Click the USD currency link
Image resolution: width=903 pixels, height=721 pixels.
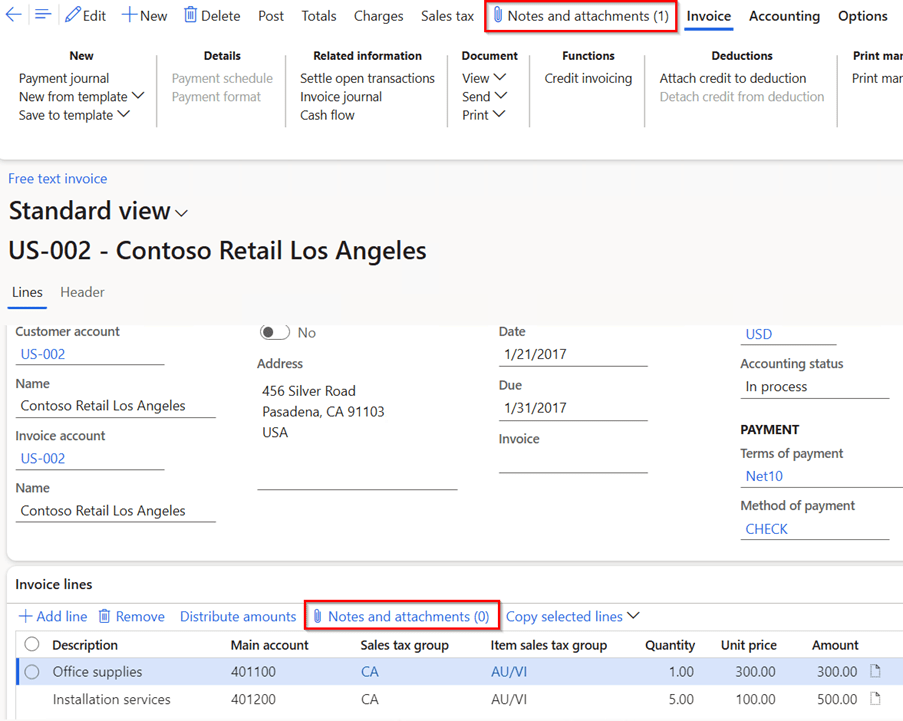click(x=758, y=334)
